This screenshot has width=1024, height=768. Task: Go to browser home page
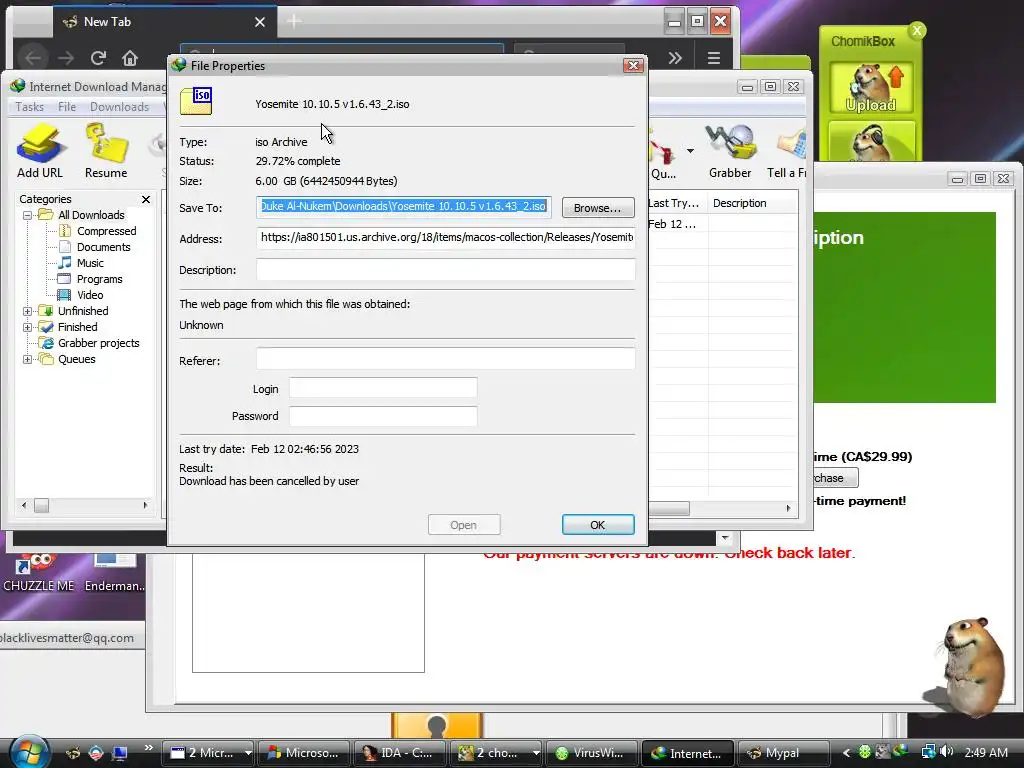click(x=130, y=58)
